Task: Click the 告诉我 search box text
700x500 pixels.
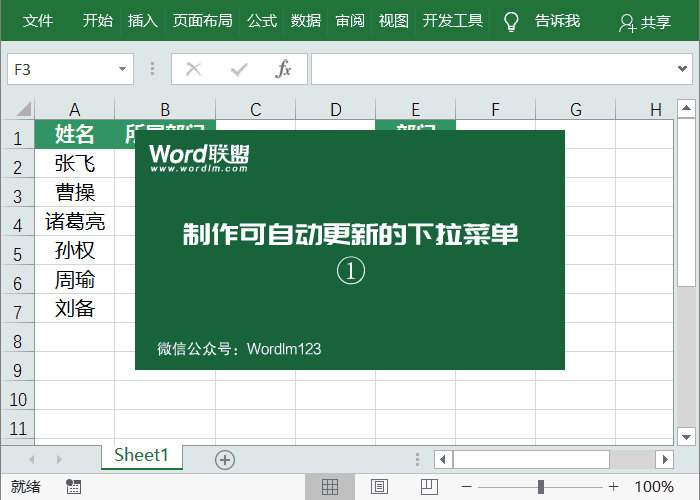Action: tap(558, 21)
